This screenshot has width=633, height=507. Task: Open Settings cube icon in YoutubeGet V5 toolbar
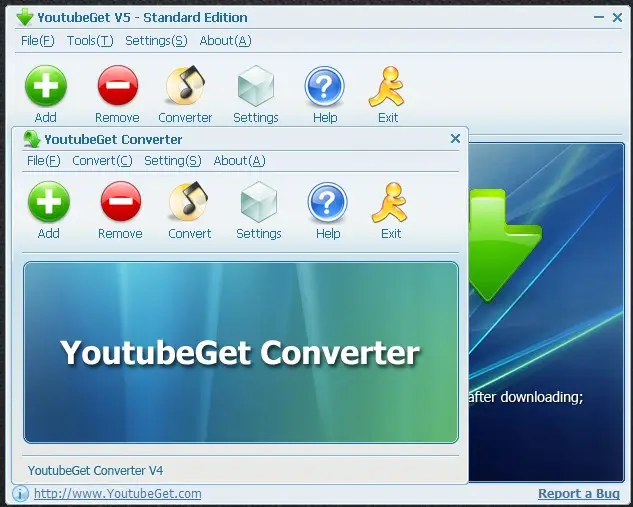[256, 86]
